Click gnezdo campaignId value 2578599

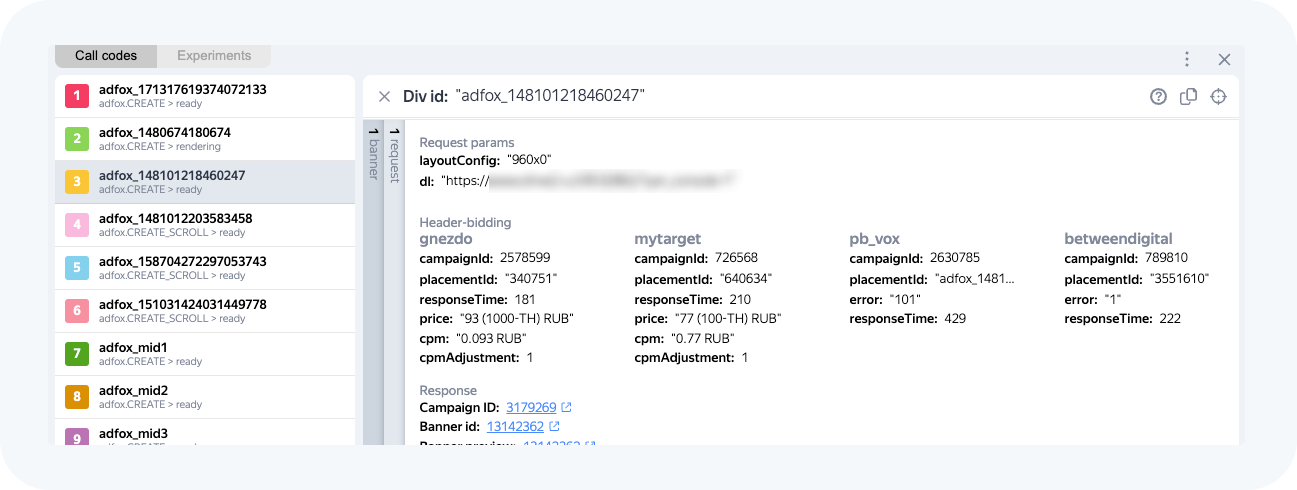(525, 258)
